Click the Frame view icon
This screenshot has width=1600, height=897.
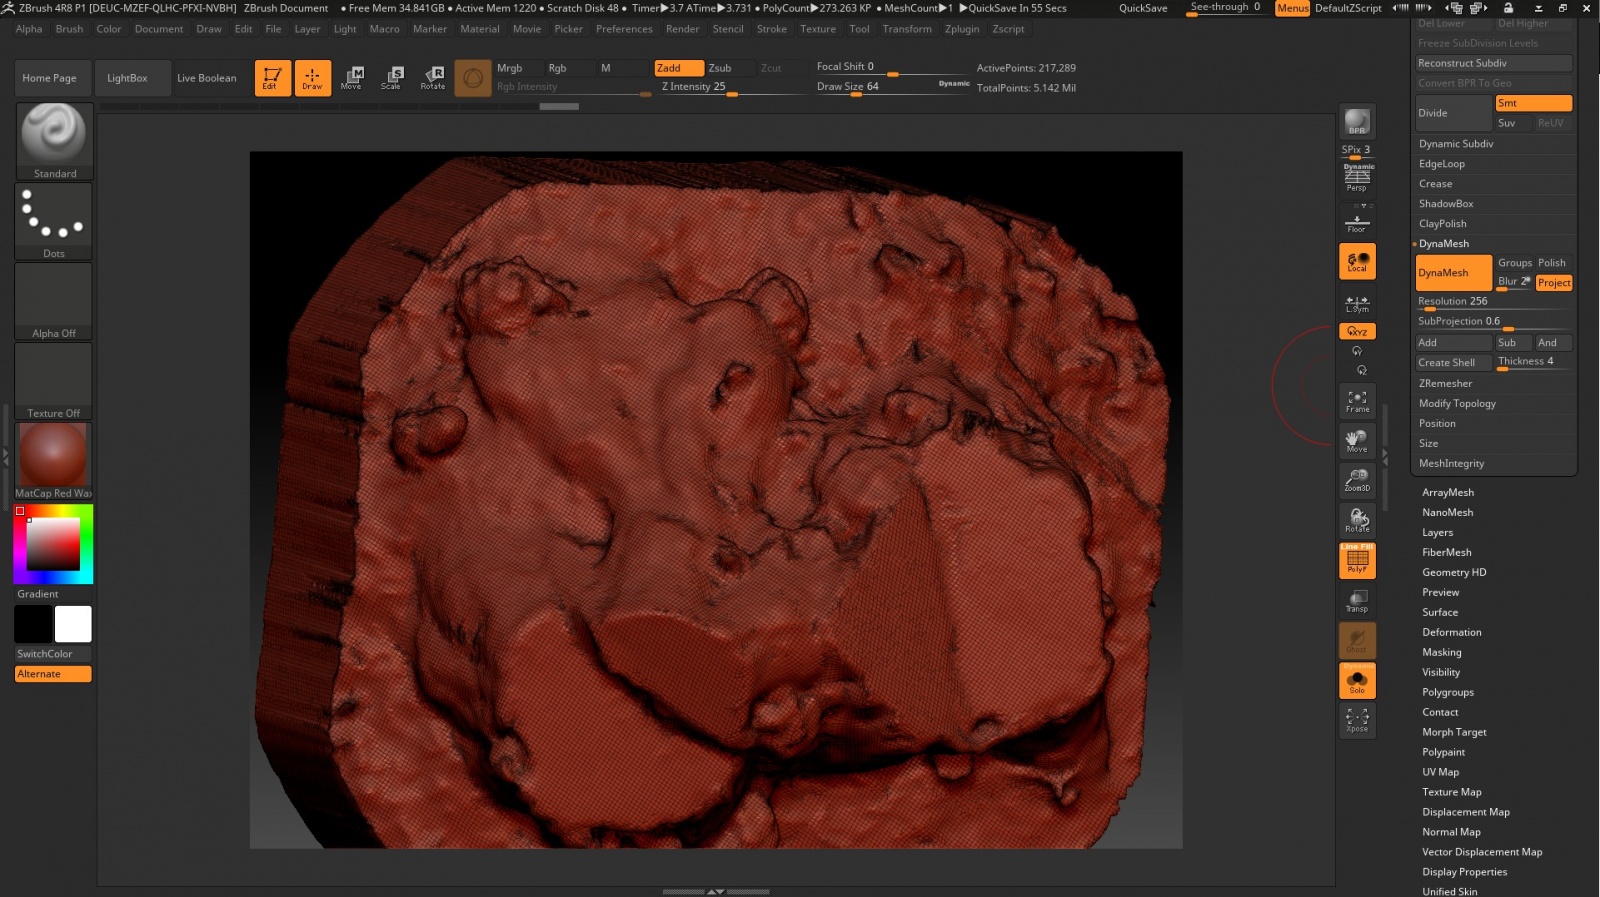pyautogui.click(x=1357, y=401)
